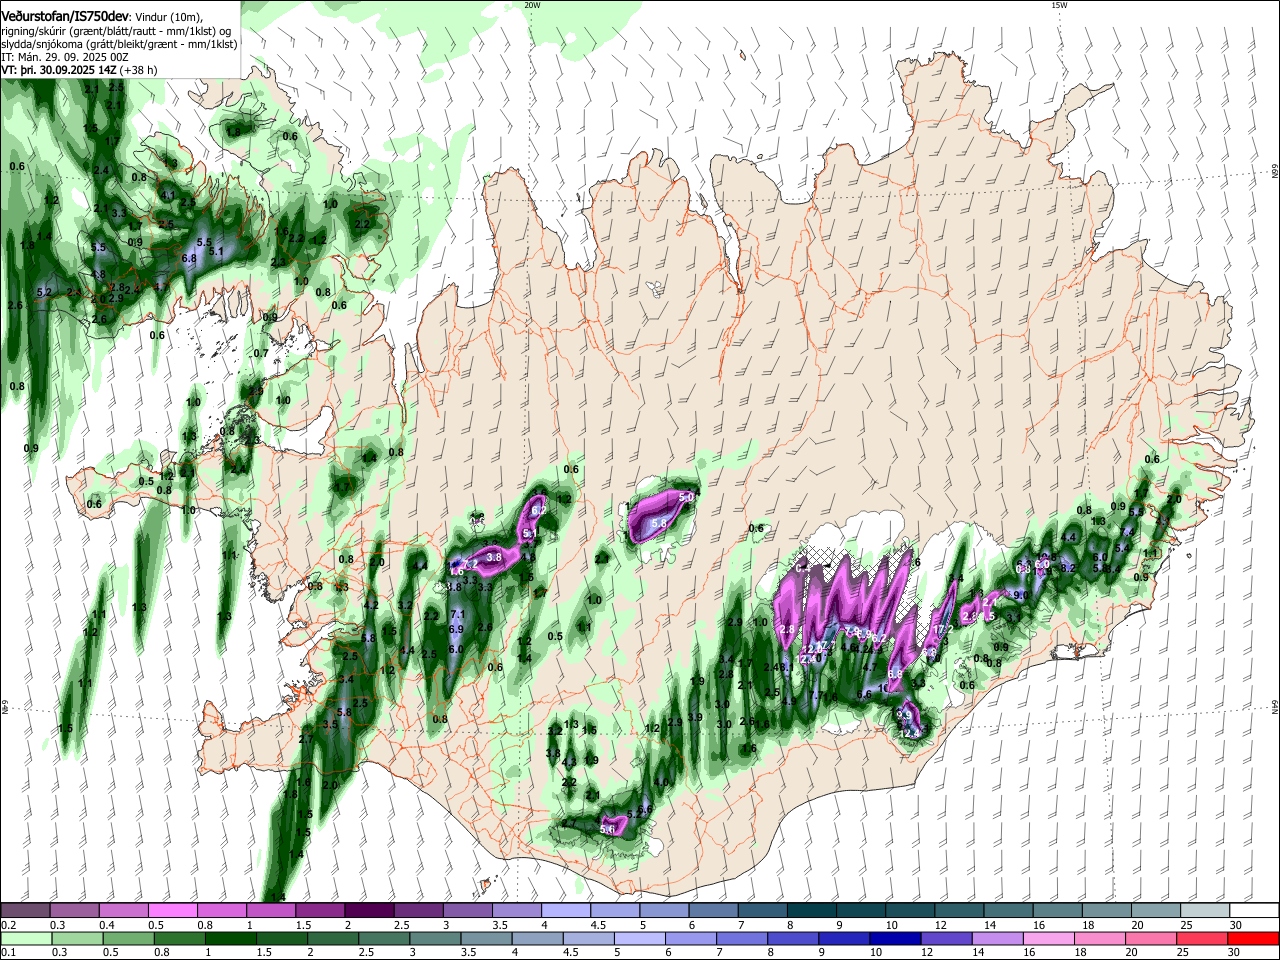Pick the blue 8–9 swatch in the lower legend row
1280x960 pixels.
pos(793,939)
